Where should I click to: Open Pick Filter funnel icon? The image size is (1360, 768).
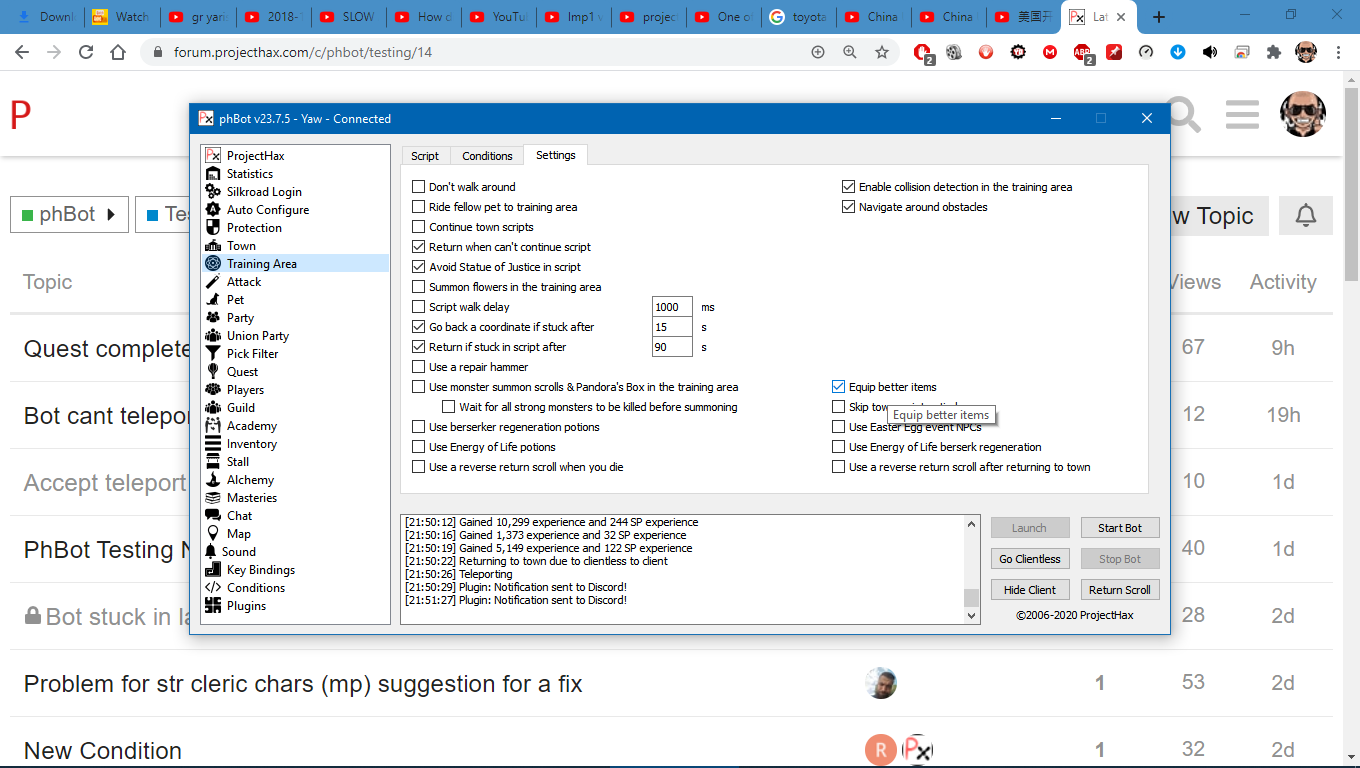(212, 354)
